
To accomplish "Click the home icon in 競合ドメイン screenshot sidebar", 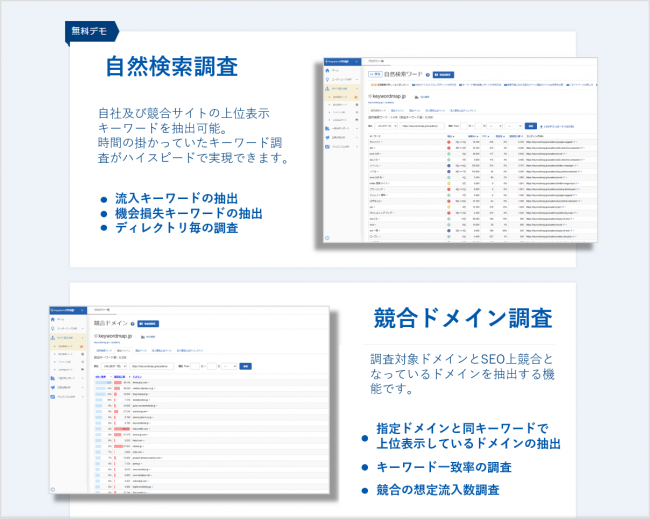I will (53, 320).
